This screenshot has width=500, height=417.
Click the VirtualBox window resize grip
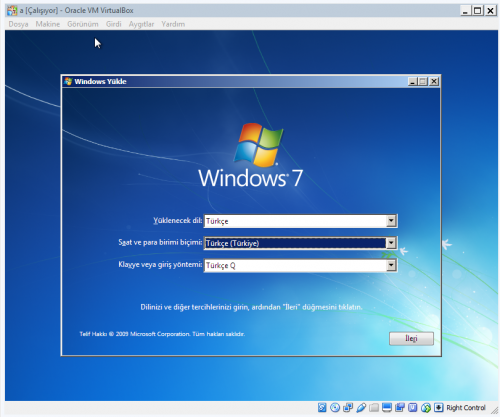click(494, 411)
